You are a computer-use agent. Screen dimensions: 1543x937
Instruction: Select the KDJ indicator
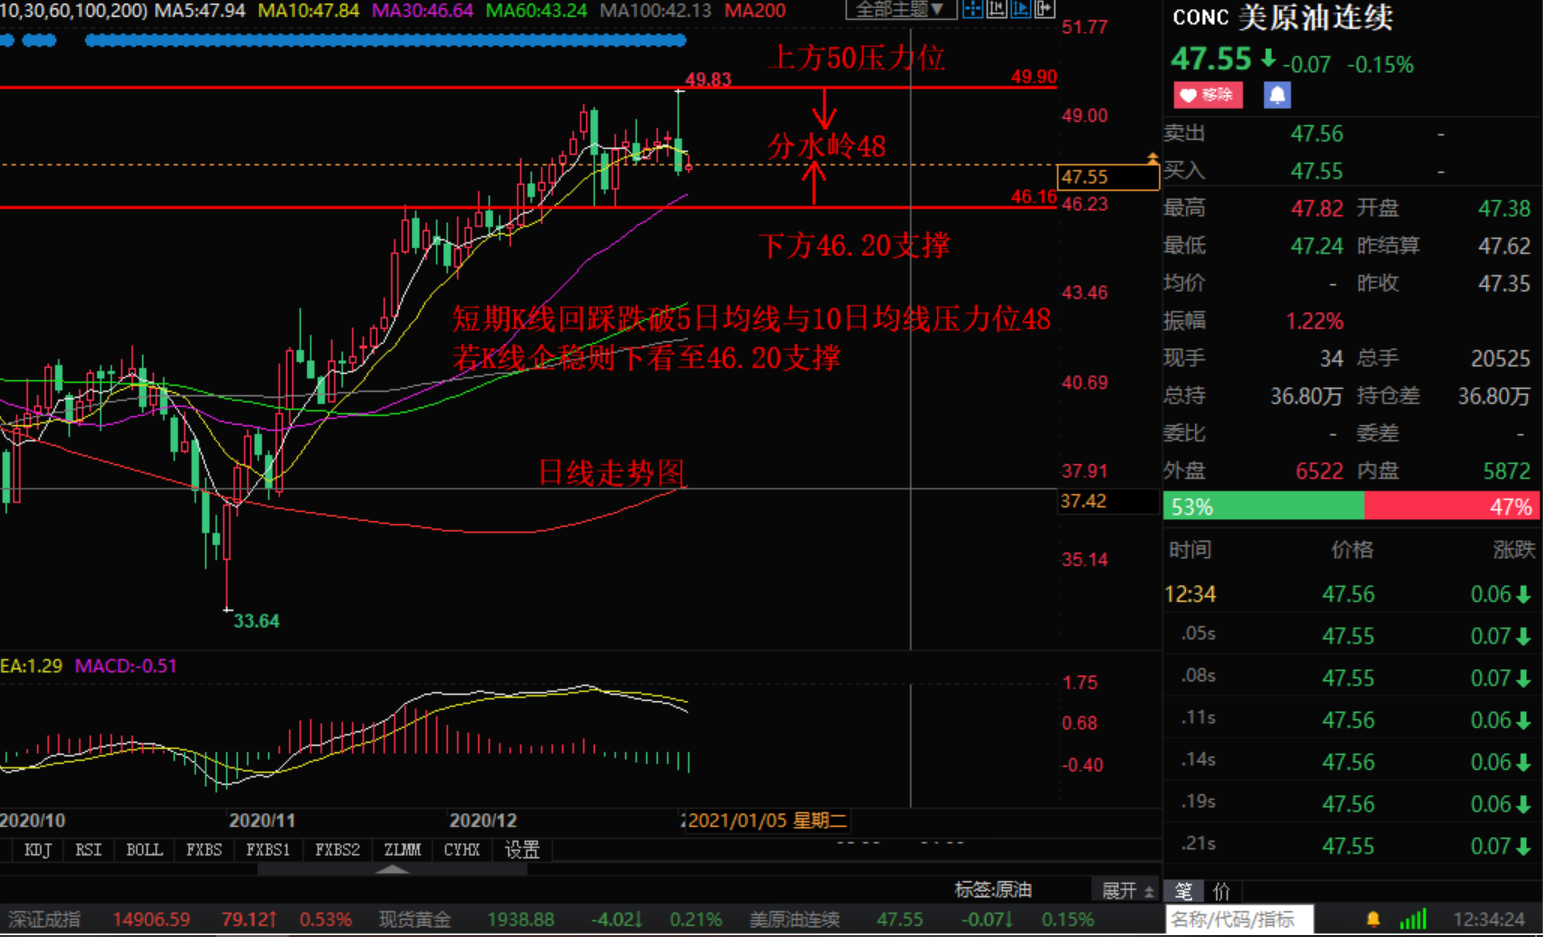36,849
